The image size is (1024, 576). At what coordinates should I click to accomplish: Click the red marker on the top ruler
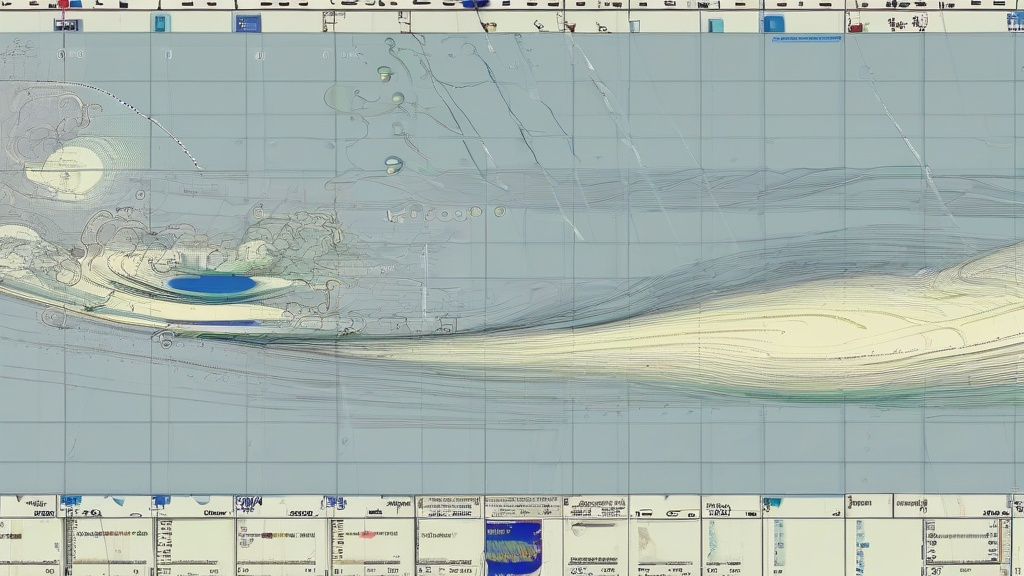point(63,4)
